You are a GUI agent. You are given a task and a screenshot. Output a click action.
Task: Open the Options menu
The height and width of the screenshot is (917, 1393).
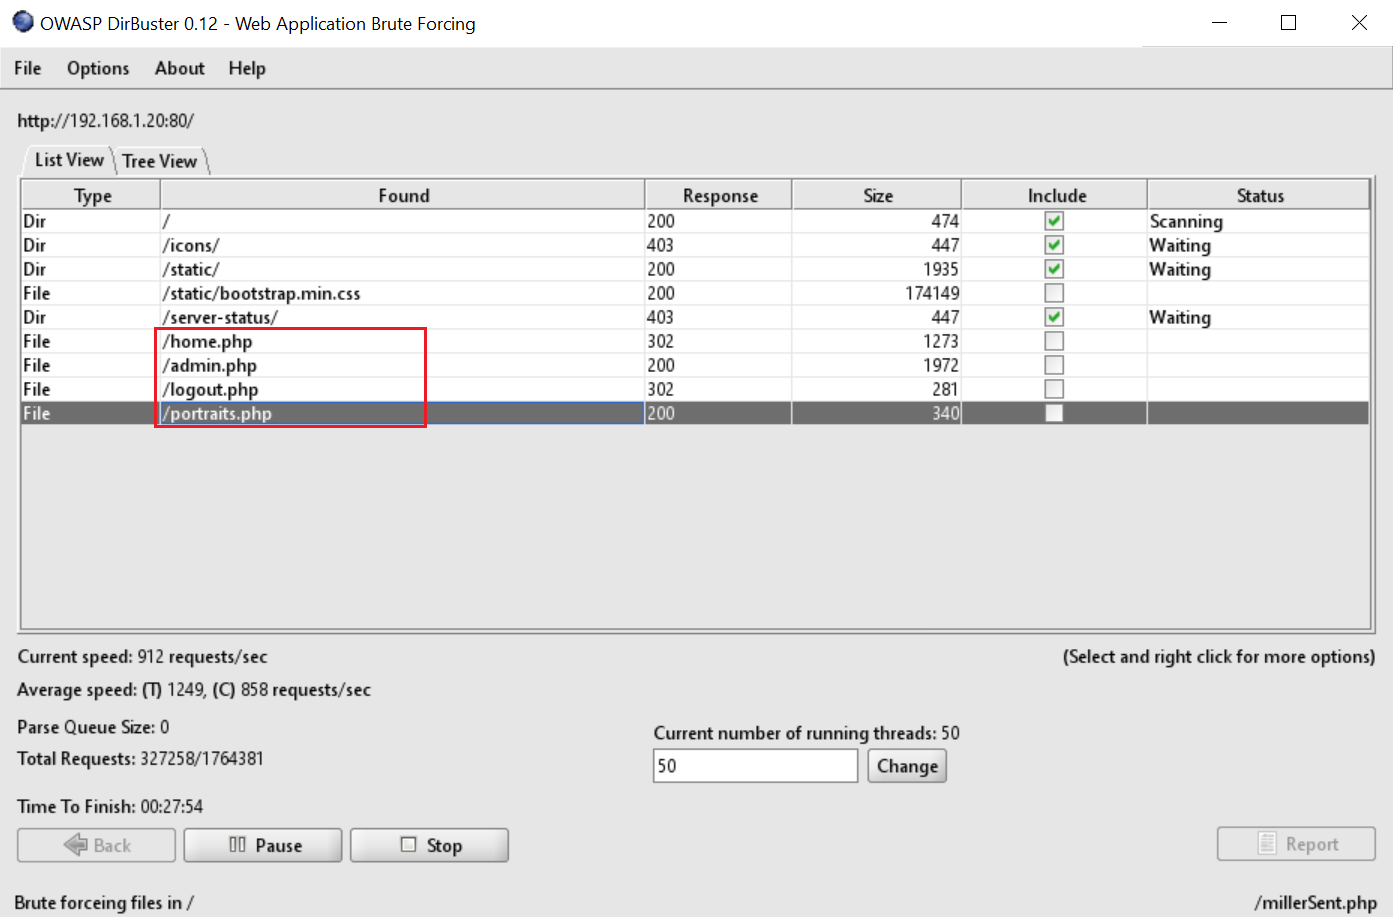coord(98,68)
